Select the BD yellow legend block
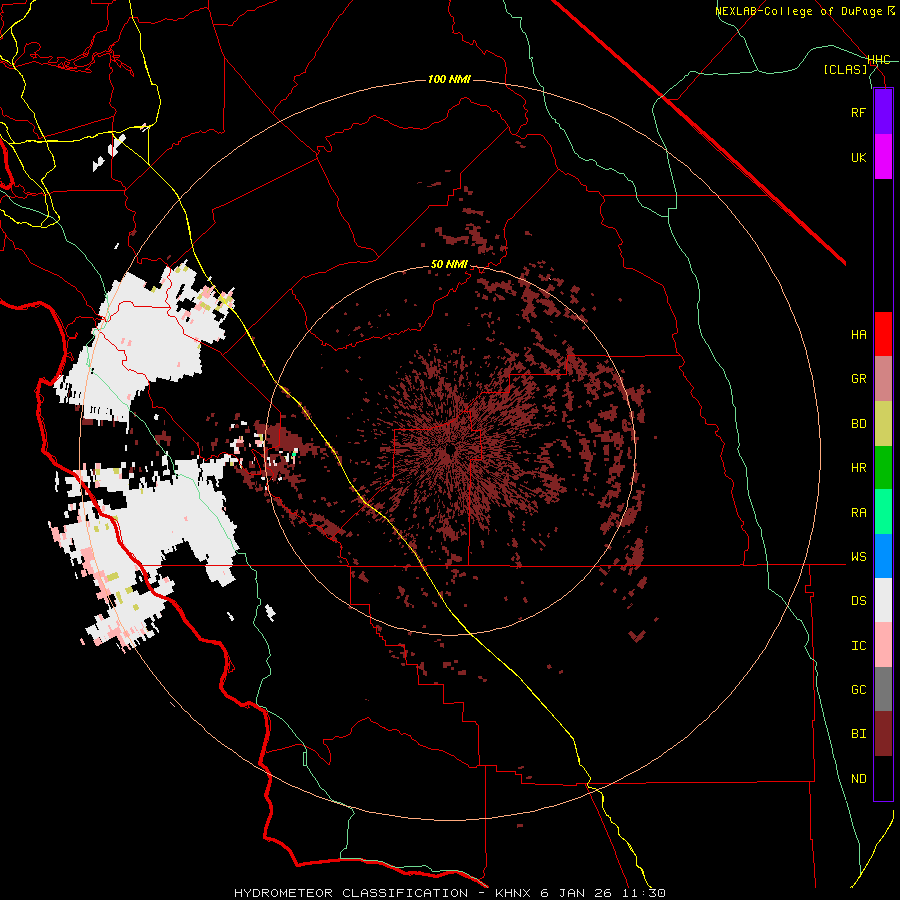The width and height of the screenshot is (900, 900). pyautogui.click(x=883, y=424)
